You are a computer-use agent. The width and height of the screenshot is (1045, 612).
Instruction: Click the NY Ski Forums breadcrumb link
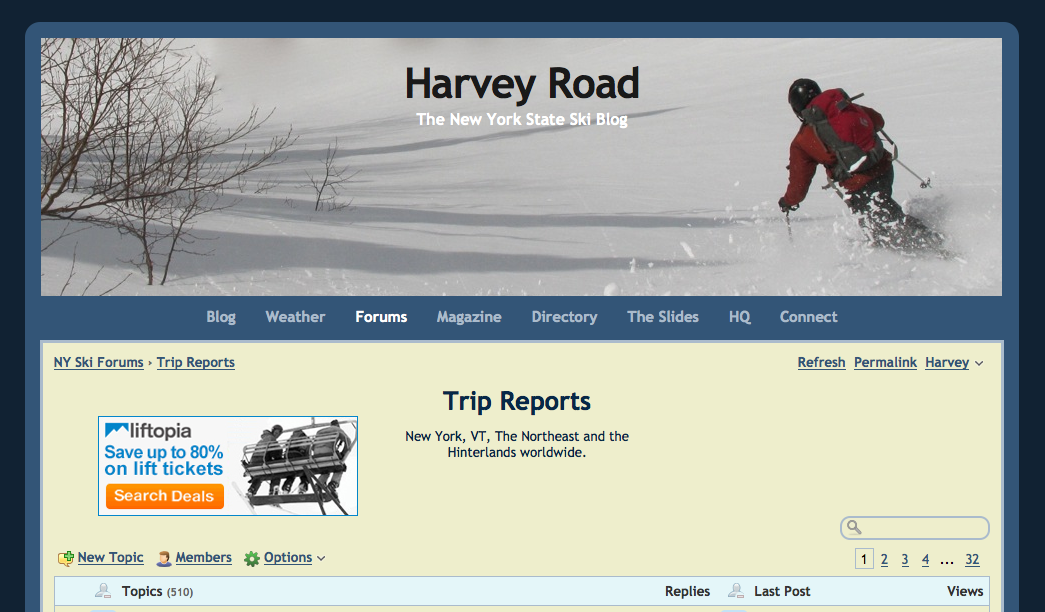tap(99, 363)
